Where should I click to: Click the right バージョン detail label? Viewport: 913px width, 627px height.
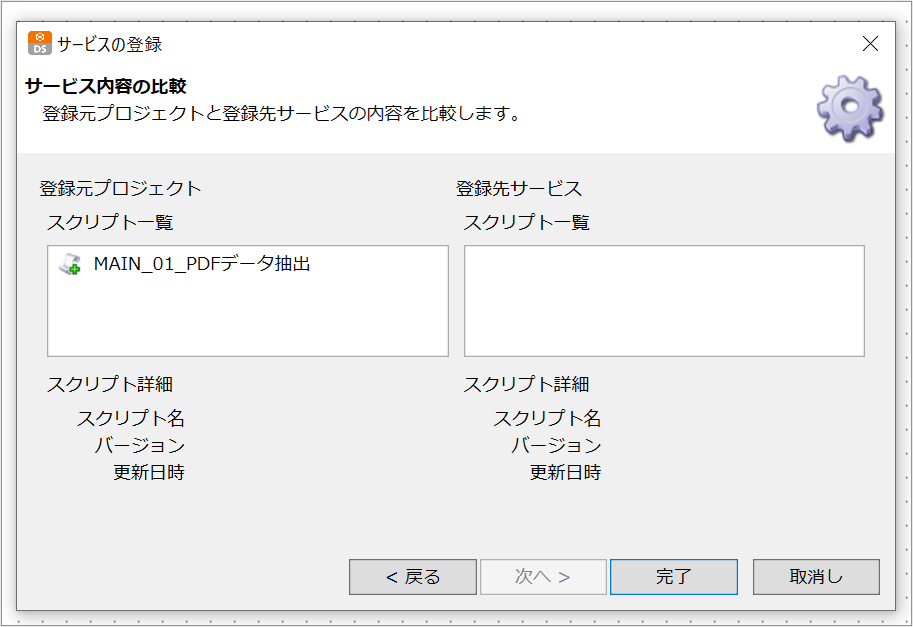point(555,445)
